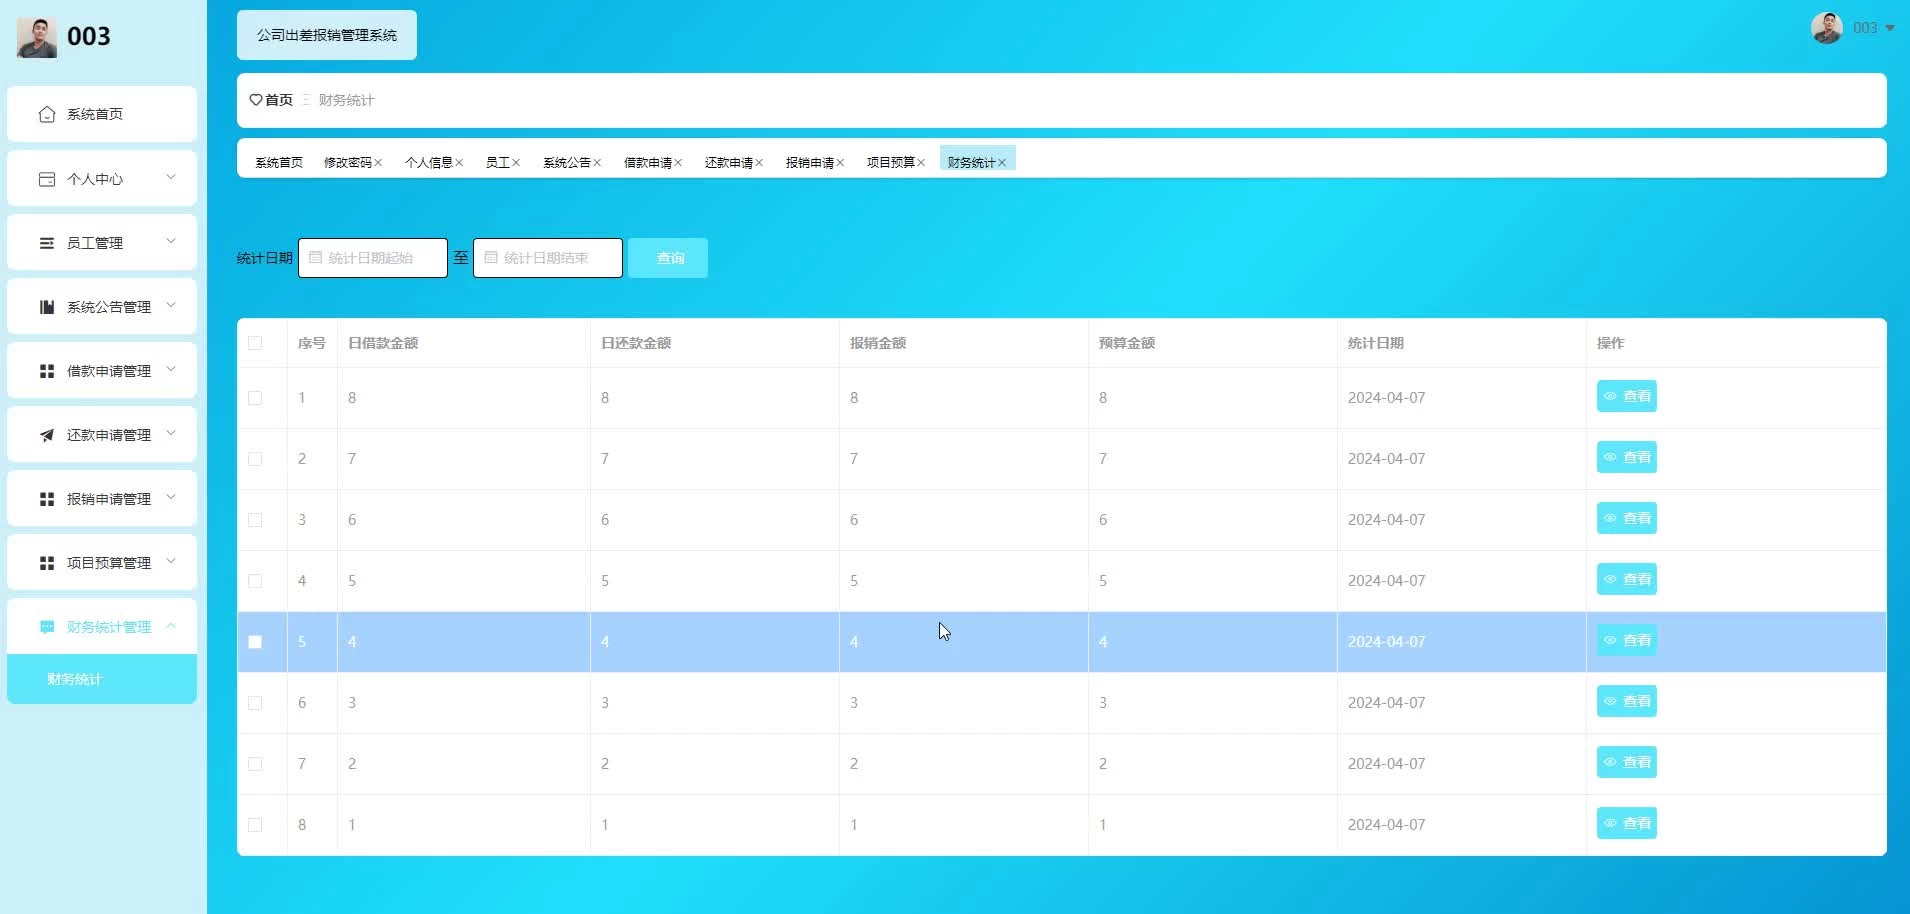1910x914 pixels.
Task: Expand the 借款申请管理 menu chevron
Action: [171, 370]
